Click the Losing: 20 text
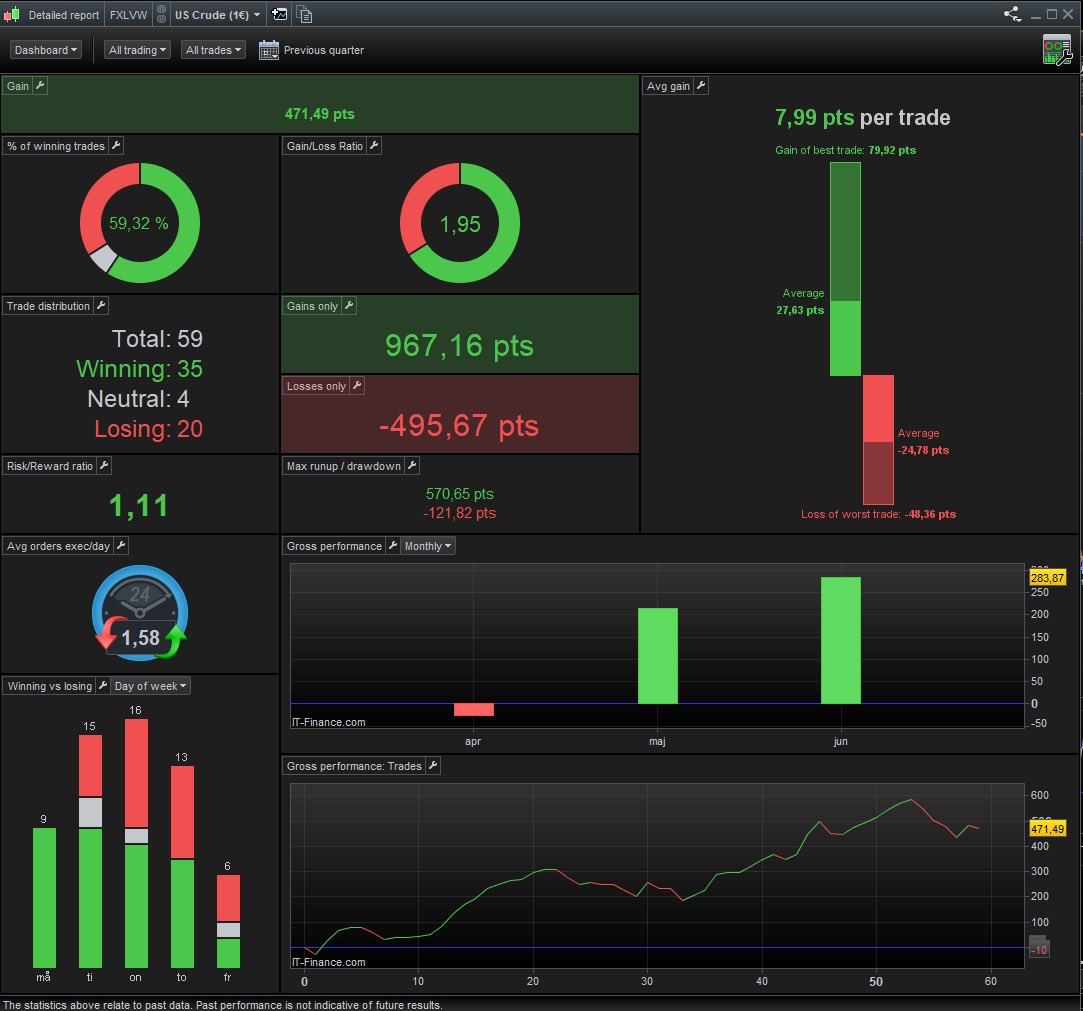The image size is (1083, 1011). click(148, 429)
